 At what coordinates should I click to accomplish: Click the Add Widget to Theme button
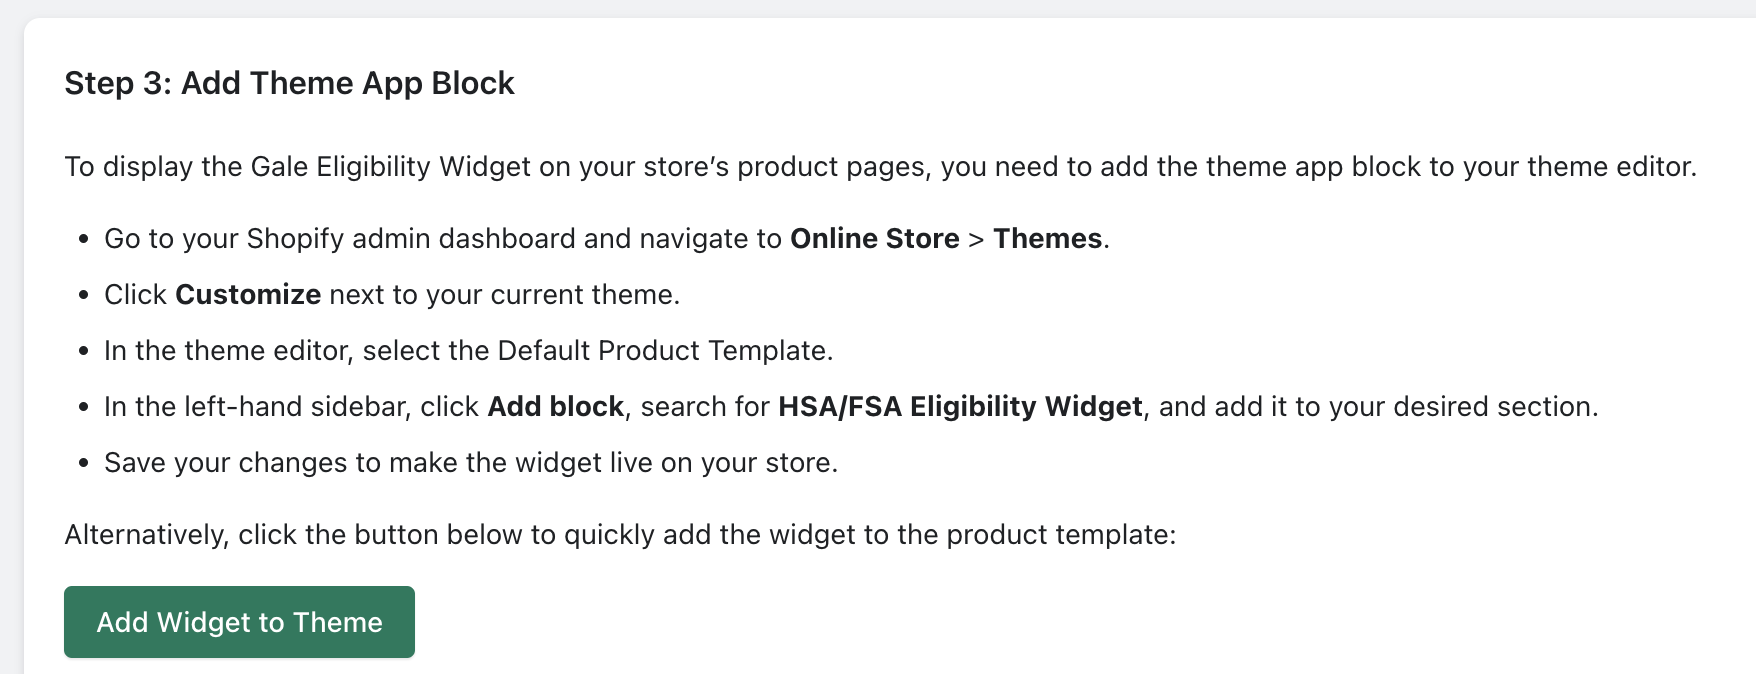239,622
